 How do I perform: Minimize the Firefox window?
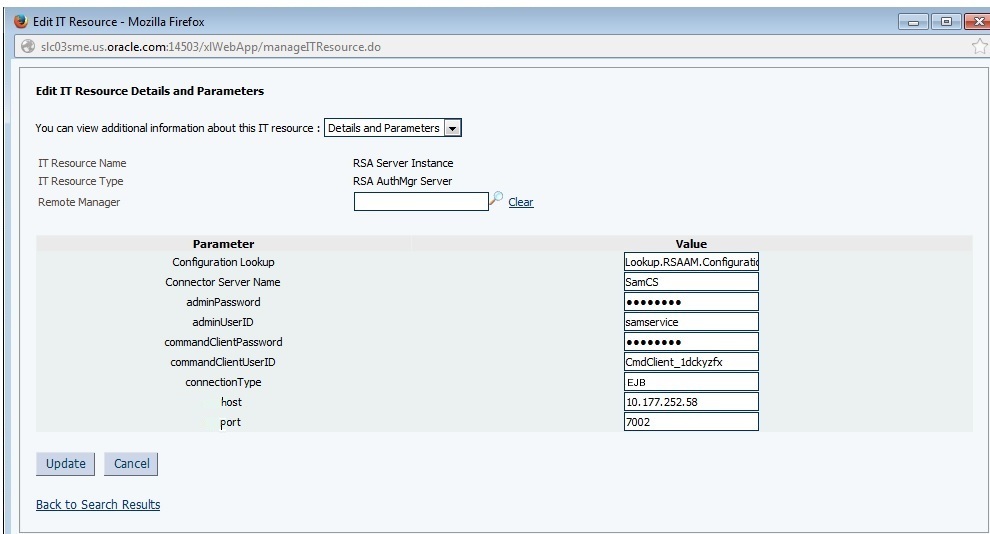coord(914,21)
